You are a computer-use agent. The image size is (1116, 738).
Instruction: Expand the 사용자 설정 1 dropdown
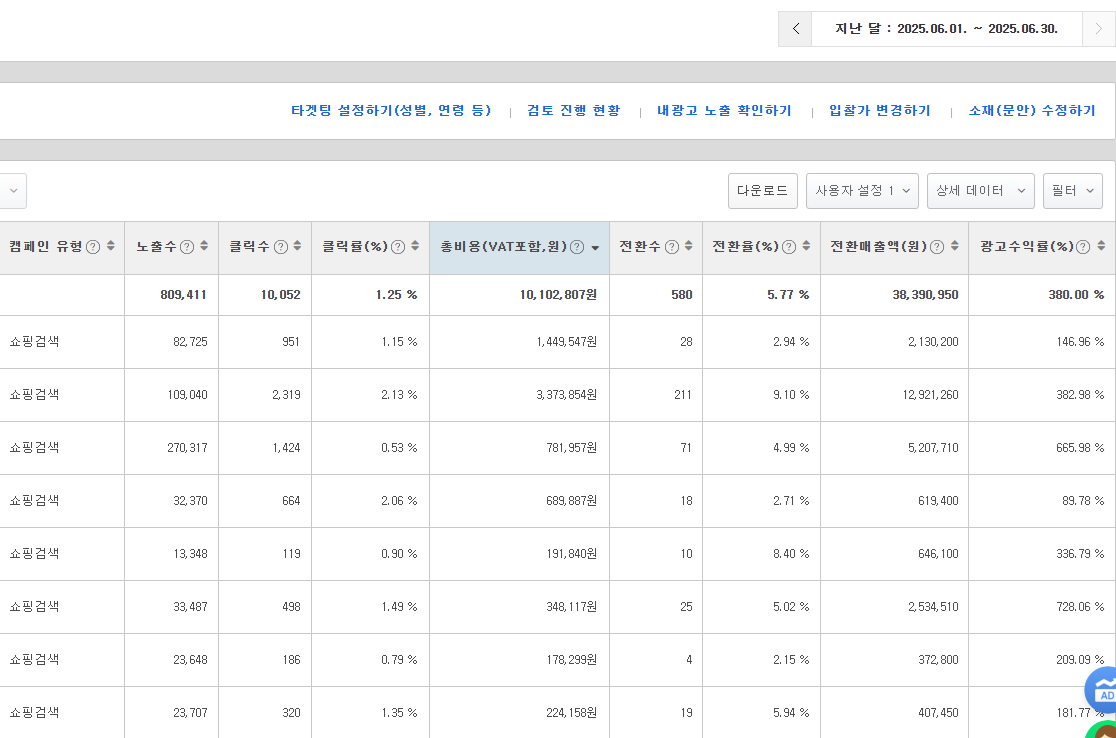click(x=862, y=191)
